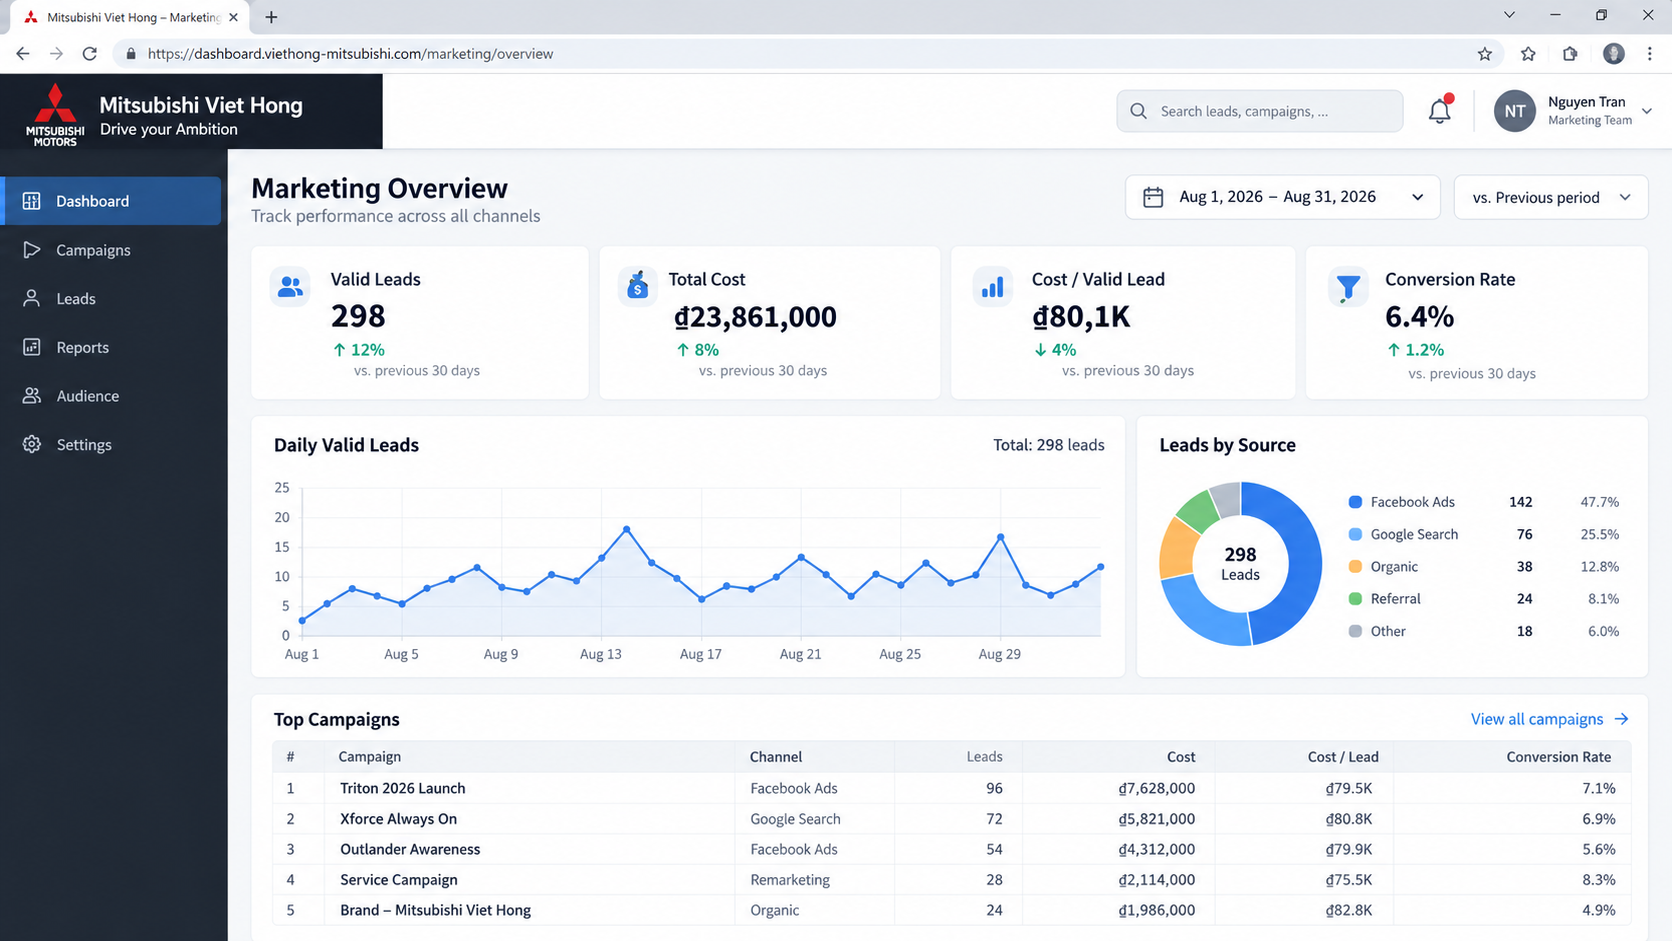Reload the page with browser refresh icon
Viewport: 1672px width, 941px height.
point(90,54)
